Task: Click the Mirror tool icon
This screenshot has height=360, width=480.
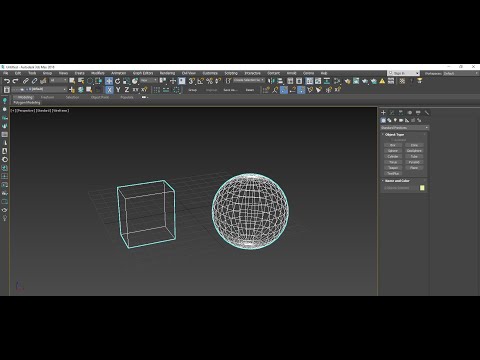Action: [x=271, y=81]
